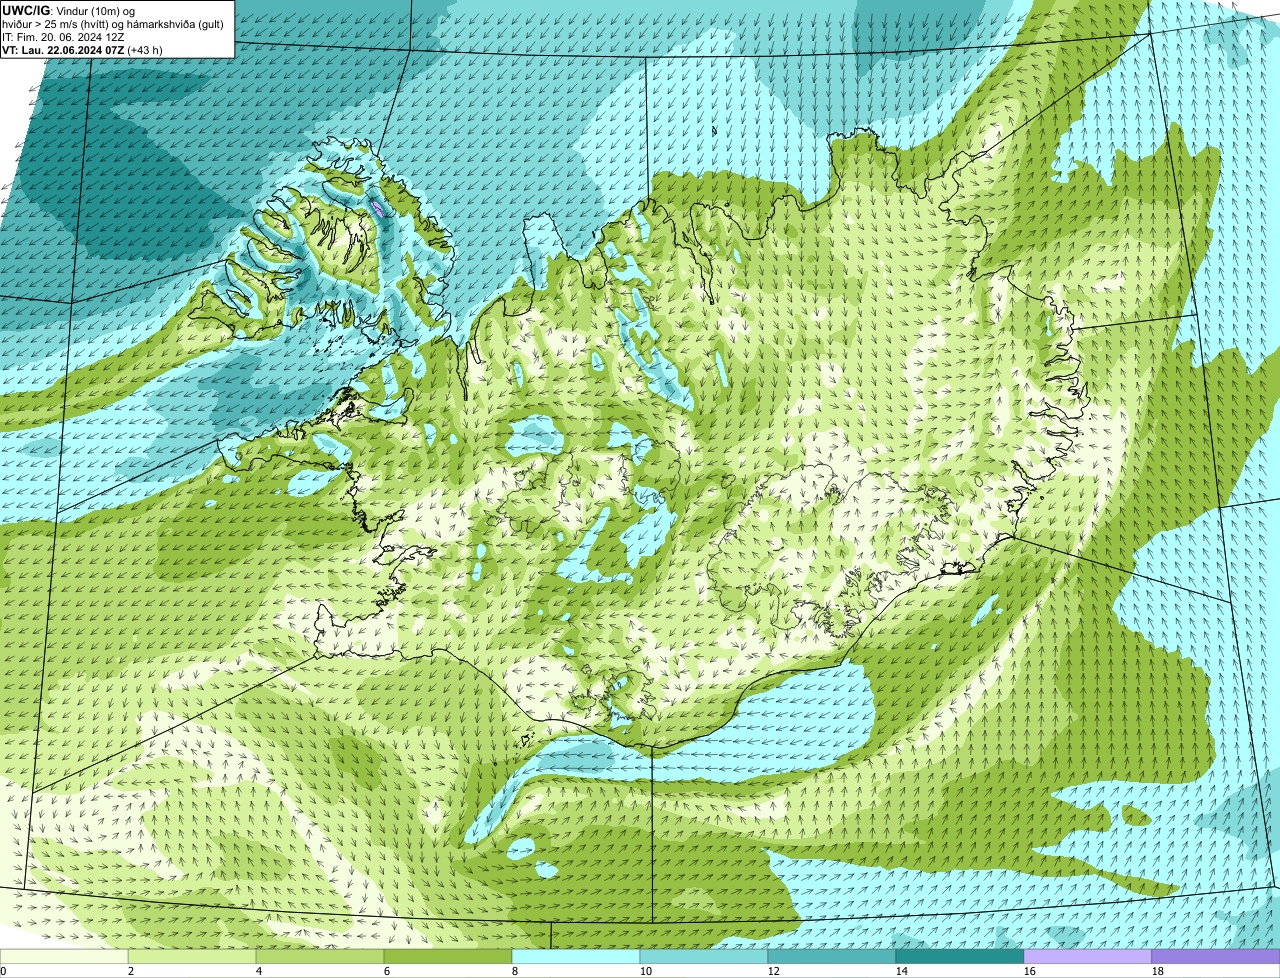1280x978 pixels.
Task: Click the scale label '14'
Action: coord(902,971)
